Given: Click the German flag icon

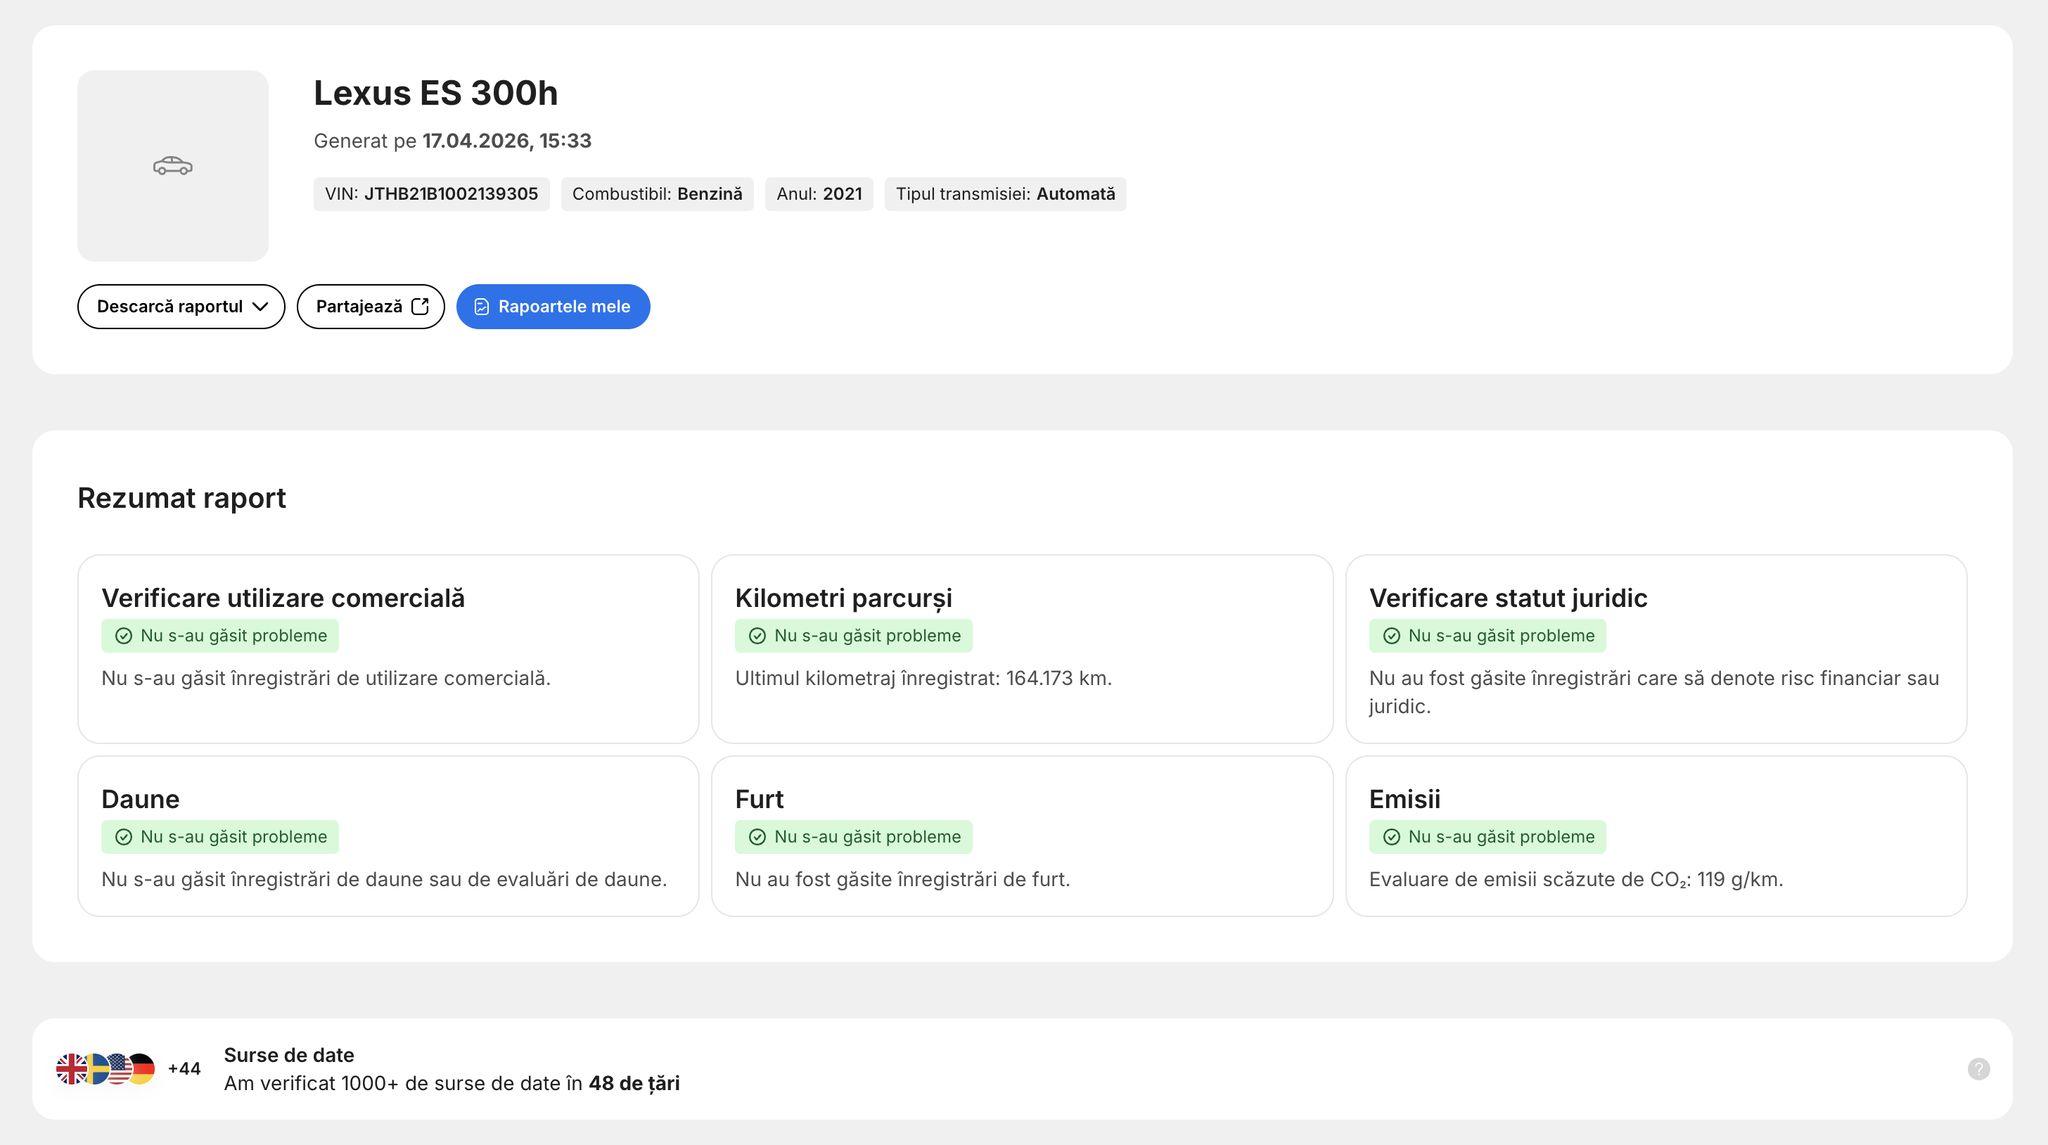Looking at the screenshot, I should [143, 1069].
